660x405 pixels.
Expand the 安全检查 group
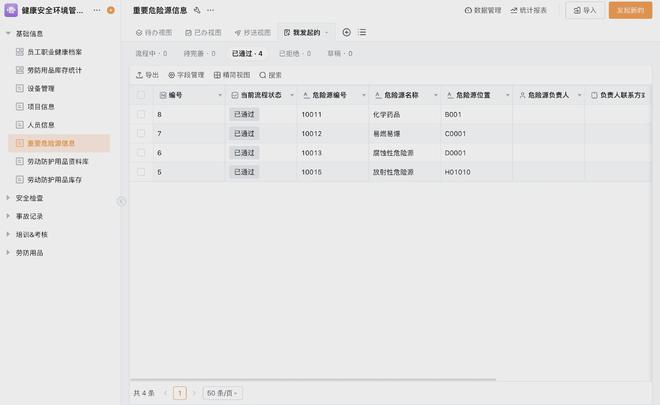(8, 198)
